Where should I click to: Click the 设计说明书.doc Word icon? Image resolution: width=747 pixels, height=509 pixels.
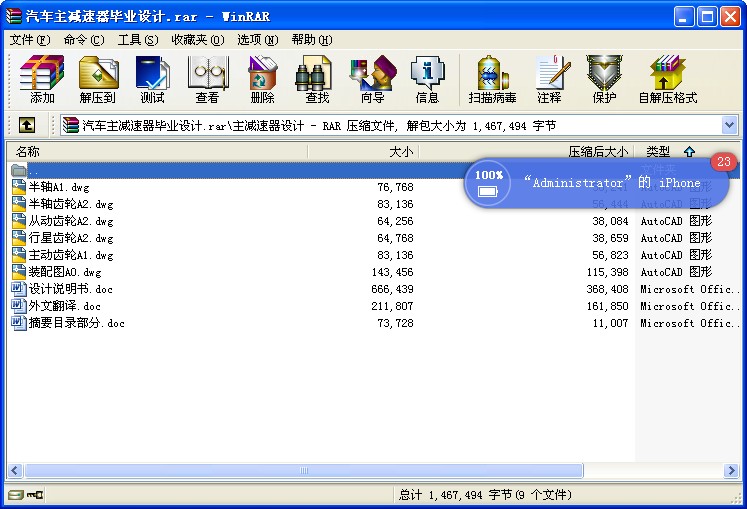(x=19, y=289)
